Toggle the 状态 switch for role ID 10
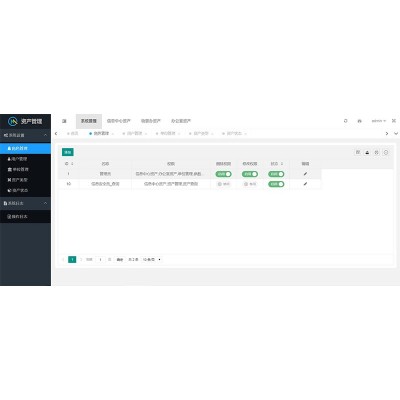Viewport: 400px width, 400px height. pyautogui.click(x=276, y=184)
